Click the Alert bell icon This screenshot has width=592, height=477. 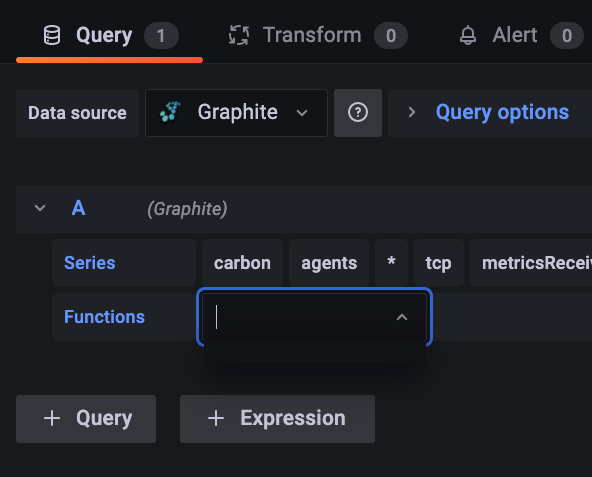[468, 36]
